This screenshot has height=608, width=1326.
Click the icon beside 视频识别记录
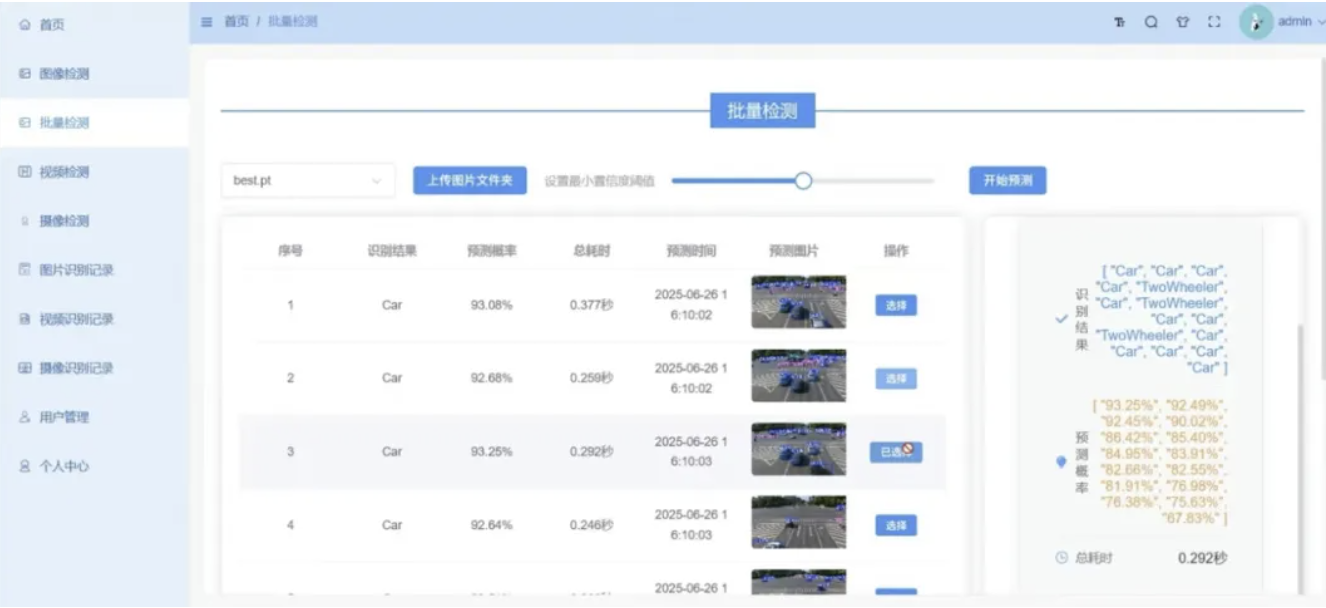coord(24,319)
